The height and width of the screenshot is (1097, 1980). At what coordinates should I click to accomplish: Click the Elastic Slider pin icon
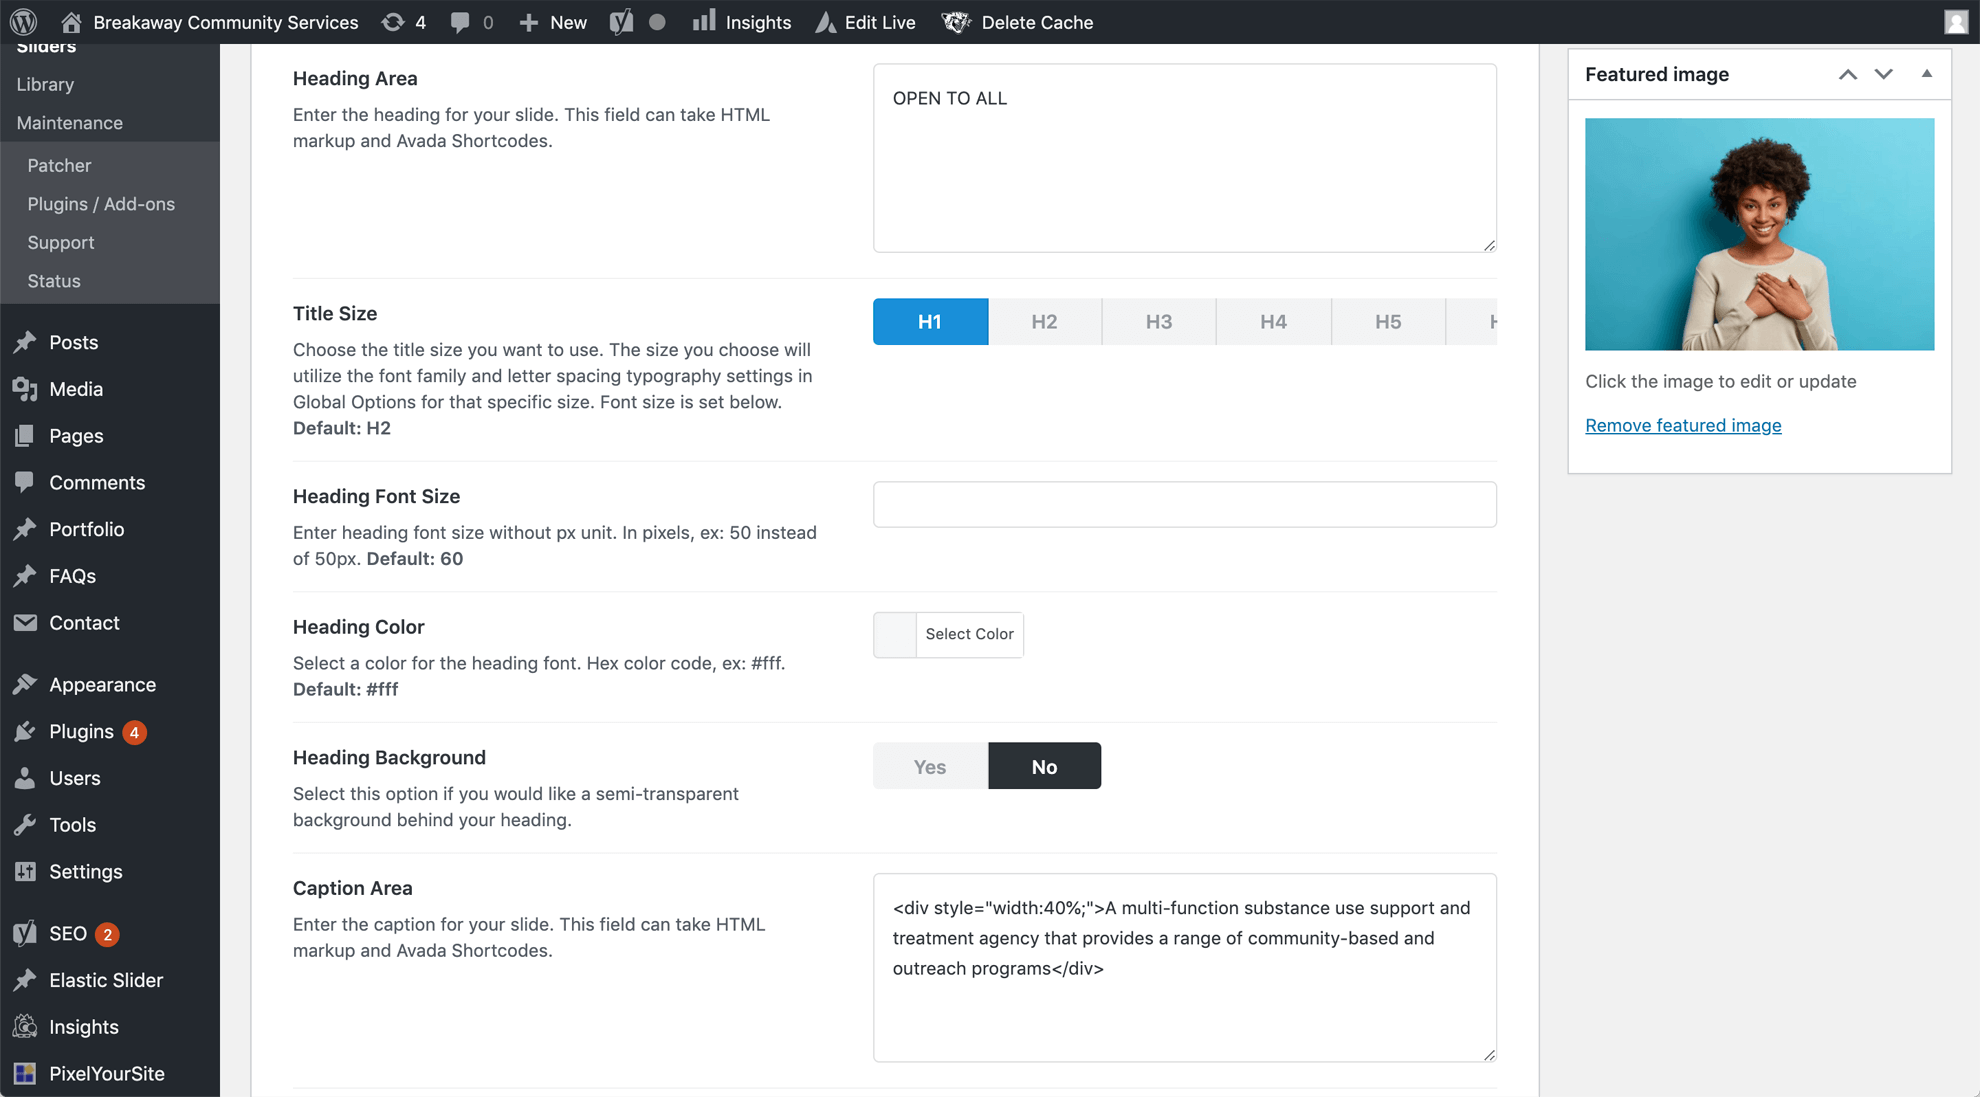tap(25, 980)
